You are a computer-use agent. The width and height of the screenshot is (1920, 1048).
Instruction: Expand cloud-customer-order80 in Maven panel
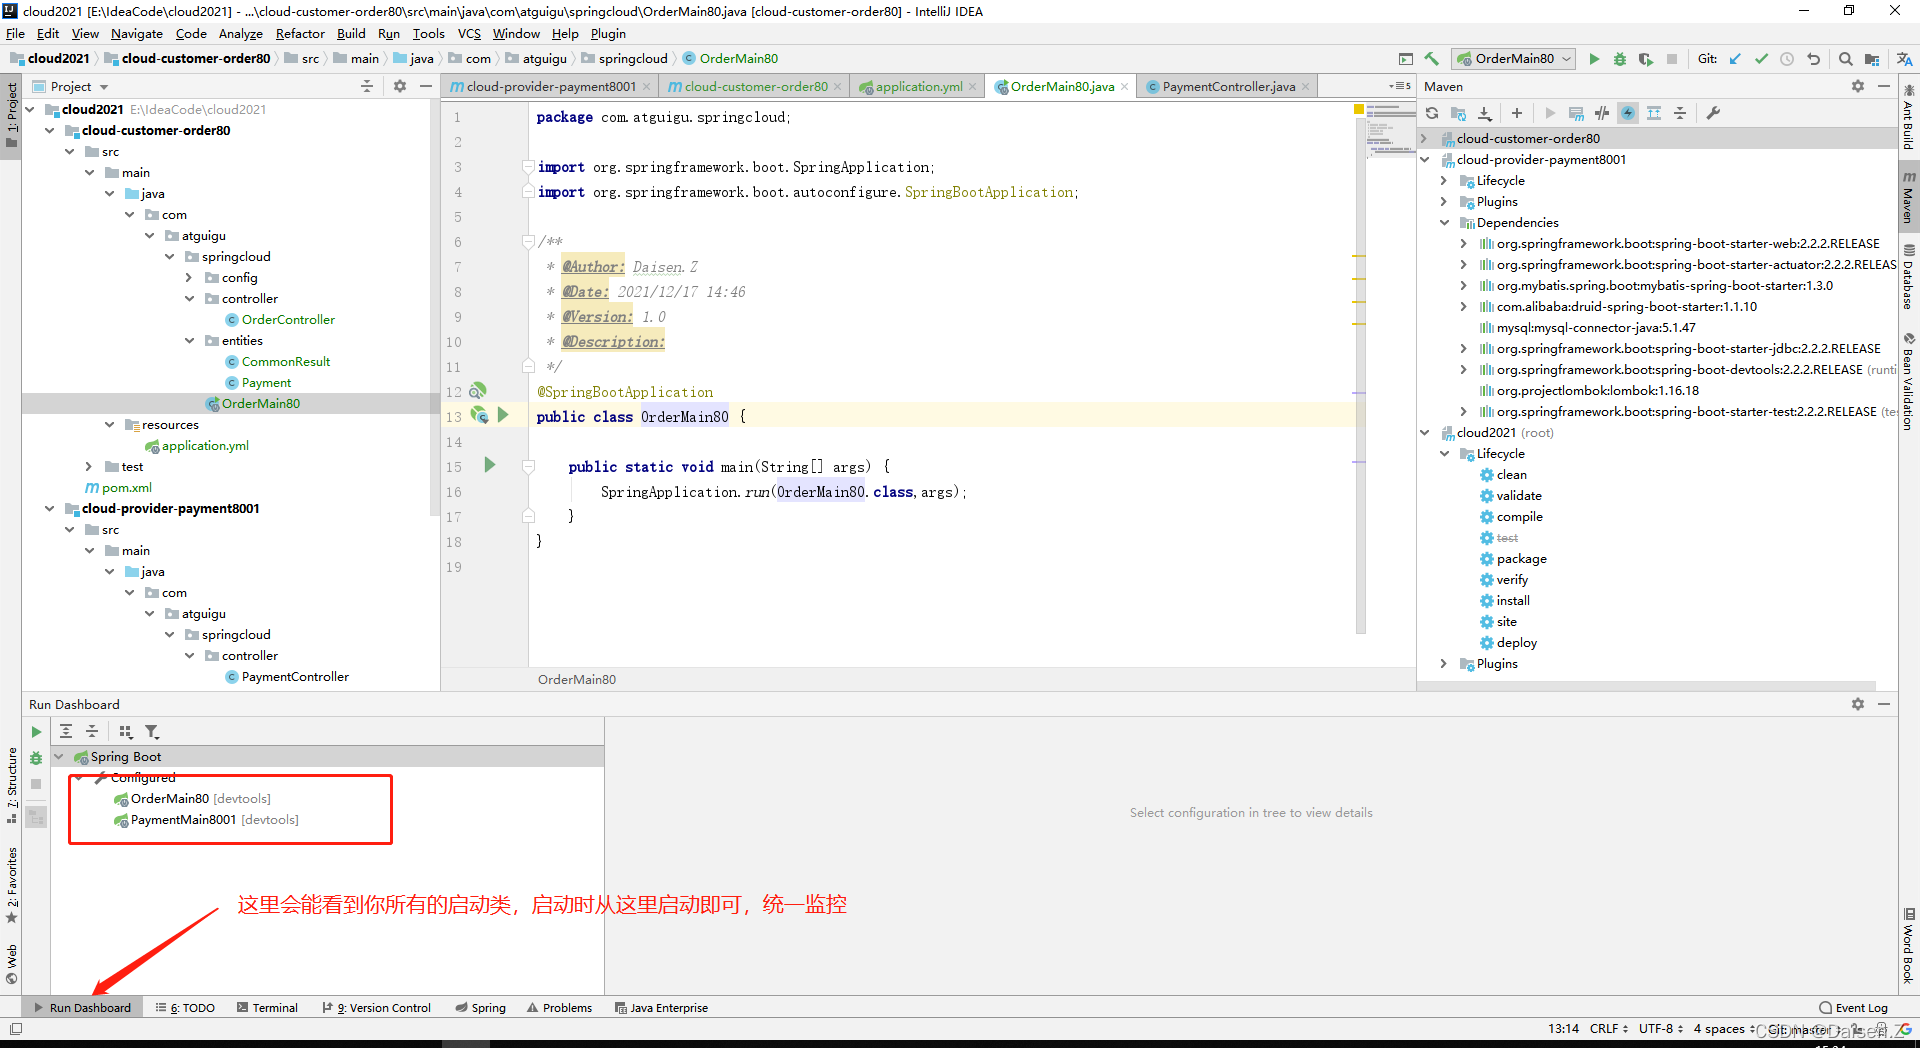click(1425, 138)
